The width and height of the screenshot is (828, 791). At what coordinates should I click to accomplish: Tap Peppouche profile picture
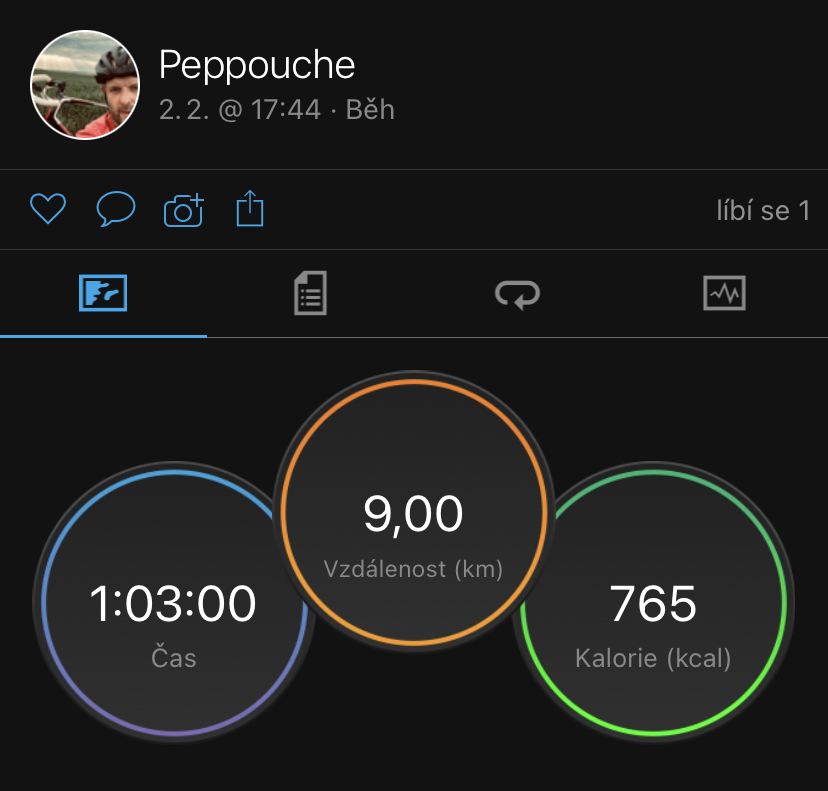(85, 85)
